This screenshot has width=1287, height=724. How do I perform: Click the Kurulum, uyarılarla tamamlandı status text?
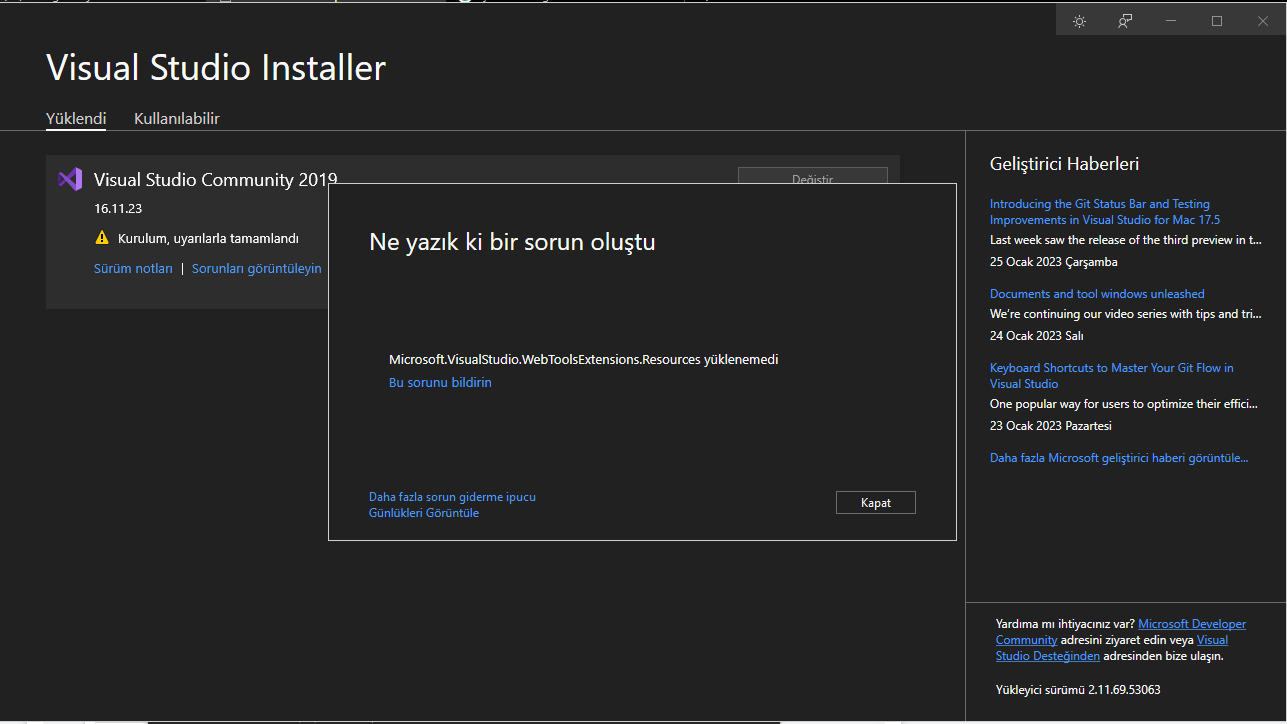208,238
